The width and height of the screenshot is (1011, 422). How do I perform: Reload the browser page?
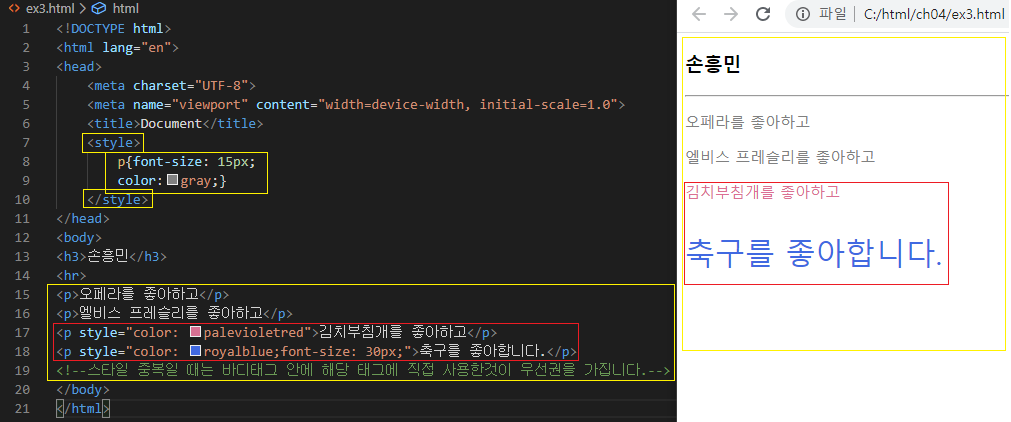tap(763, 14)
